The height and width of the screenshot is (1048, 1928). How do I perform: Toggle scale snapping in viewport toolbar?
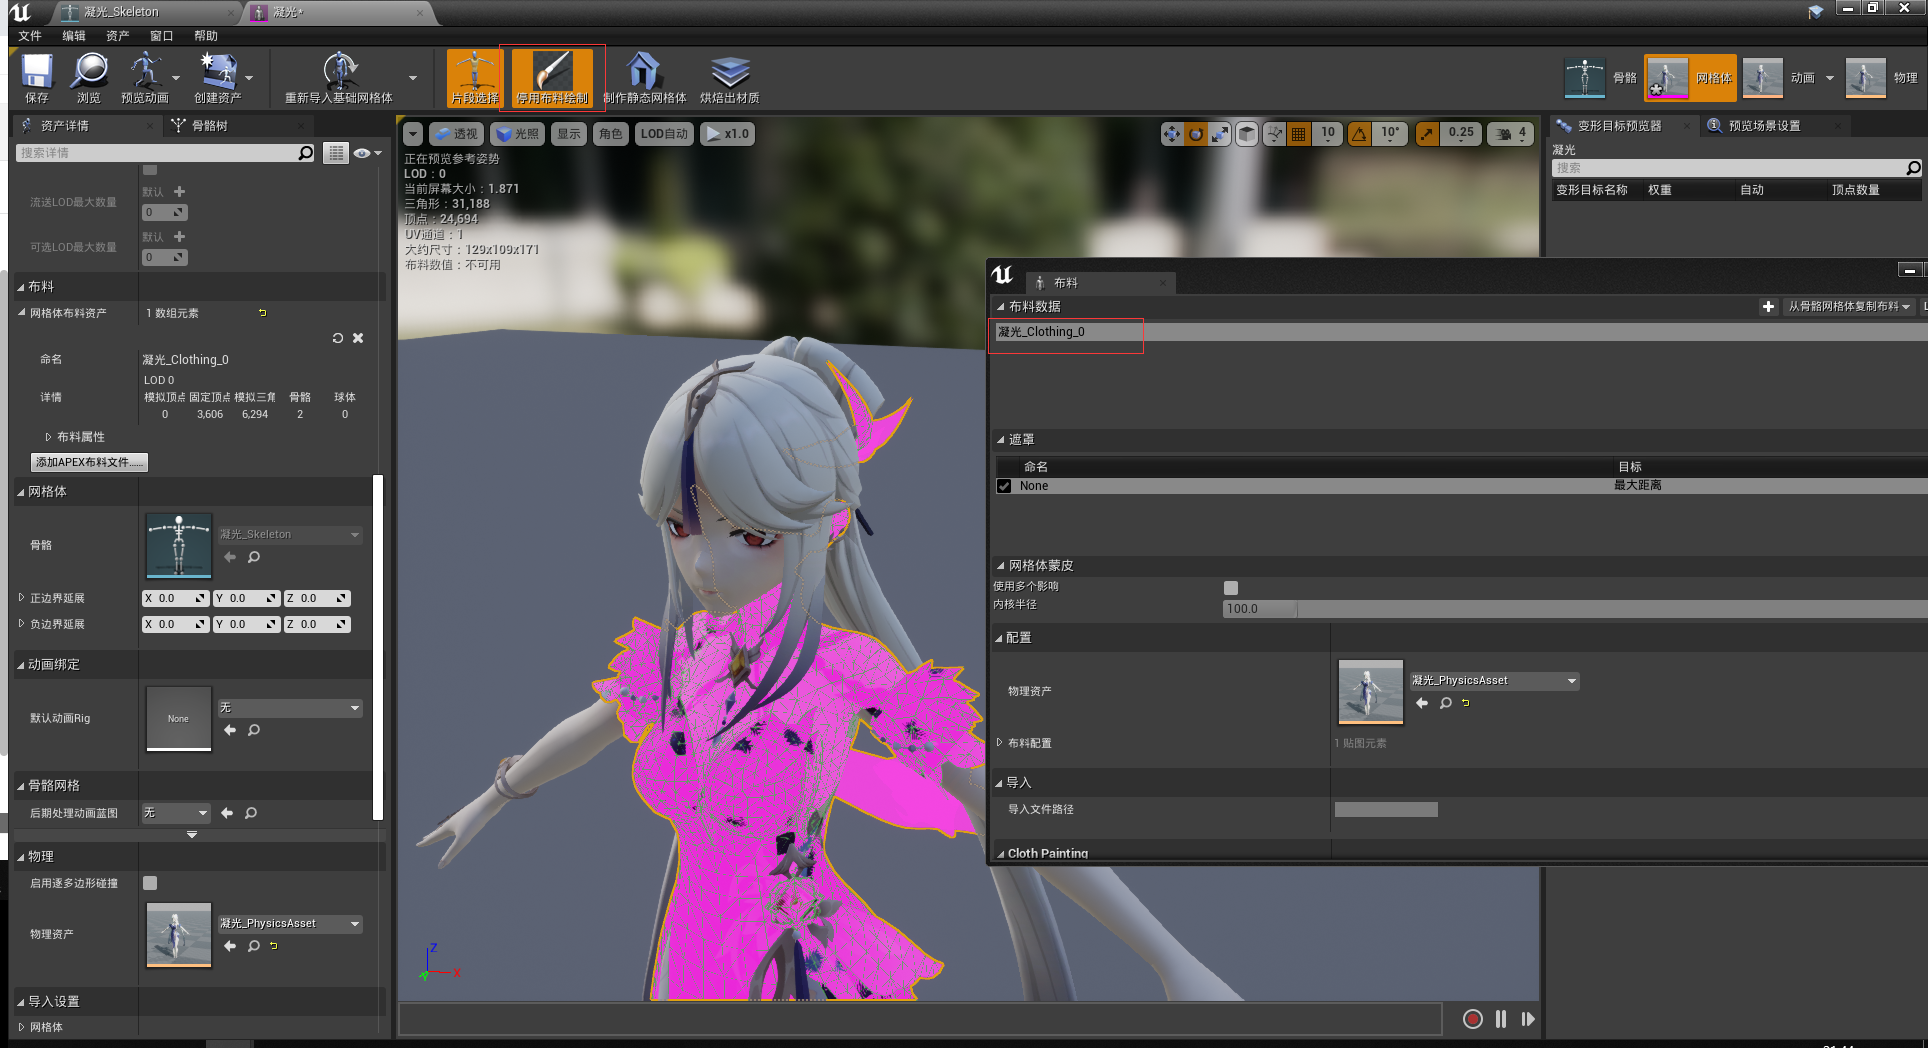[1427, 134]
